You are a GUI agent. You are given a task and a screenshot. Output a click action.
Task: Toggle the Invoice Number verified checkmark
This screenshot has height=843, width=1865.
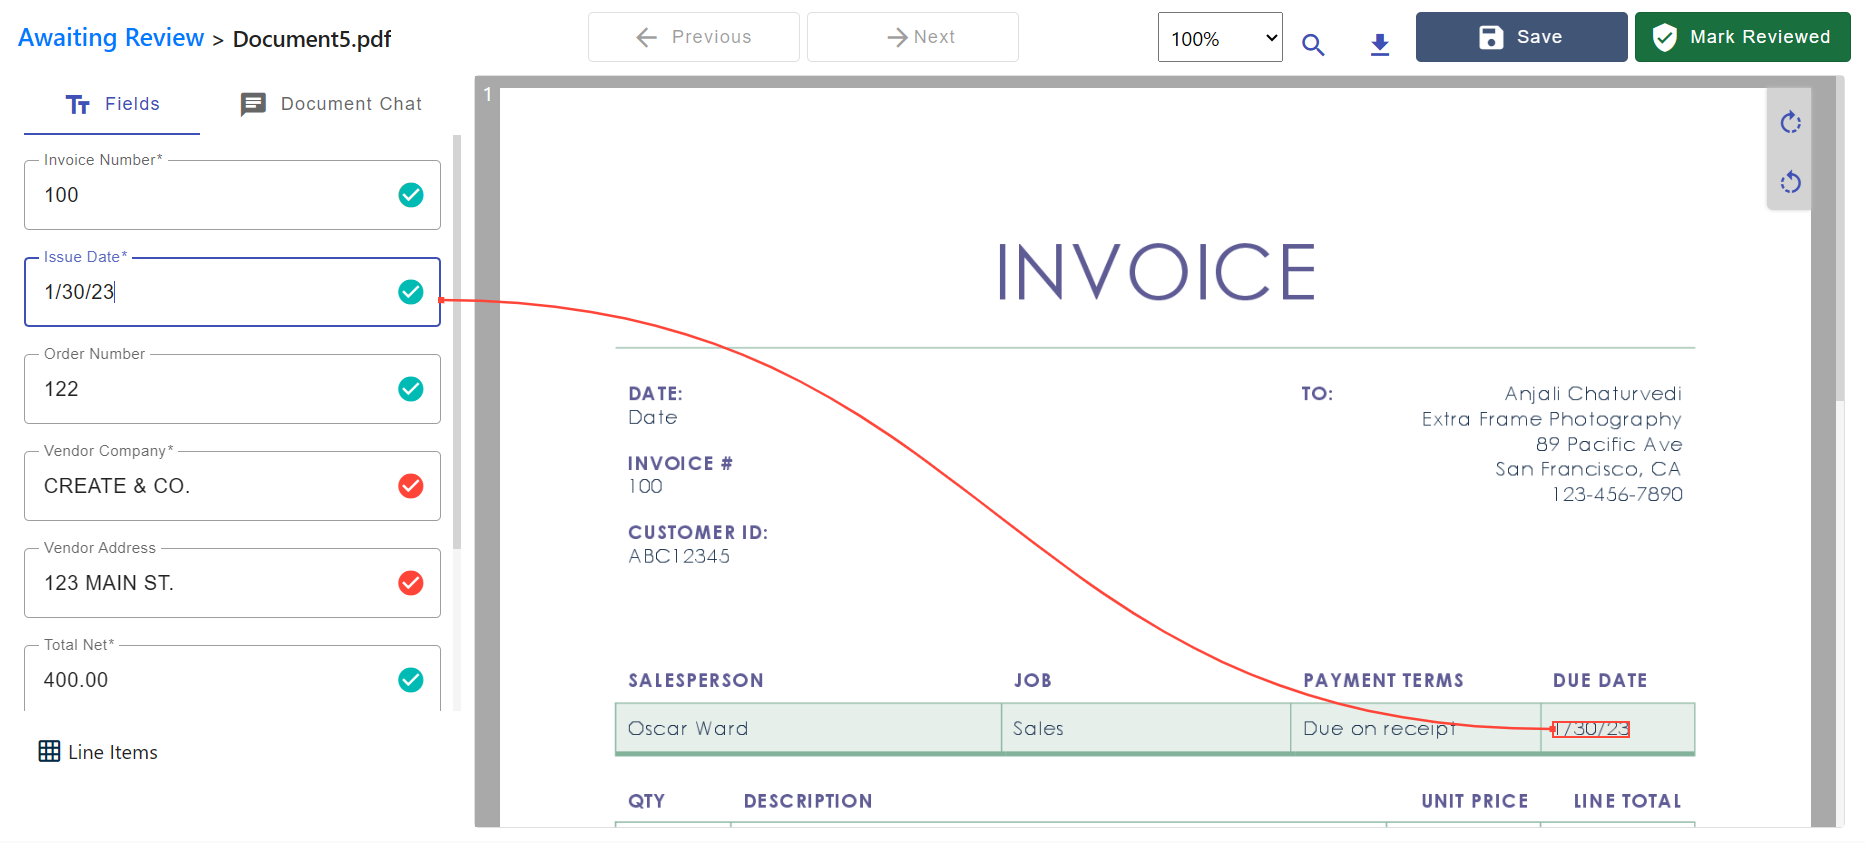click(x=411, y=195)
